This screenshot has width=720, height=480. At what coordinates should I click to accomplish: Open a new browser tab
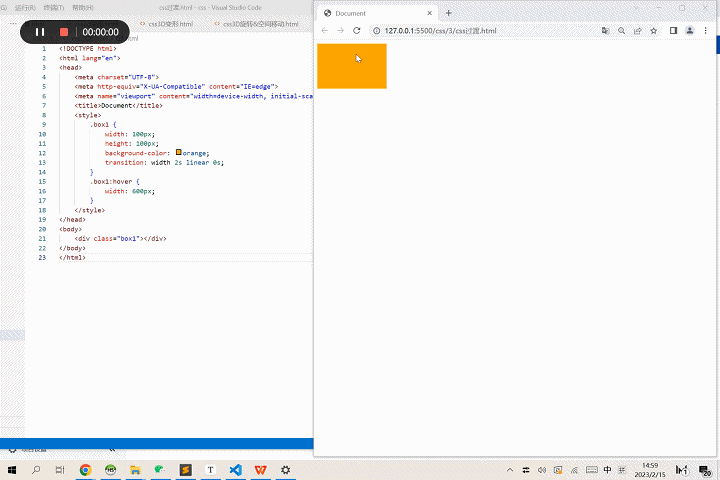click(449, 13)
